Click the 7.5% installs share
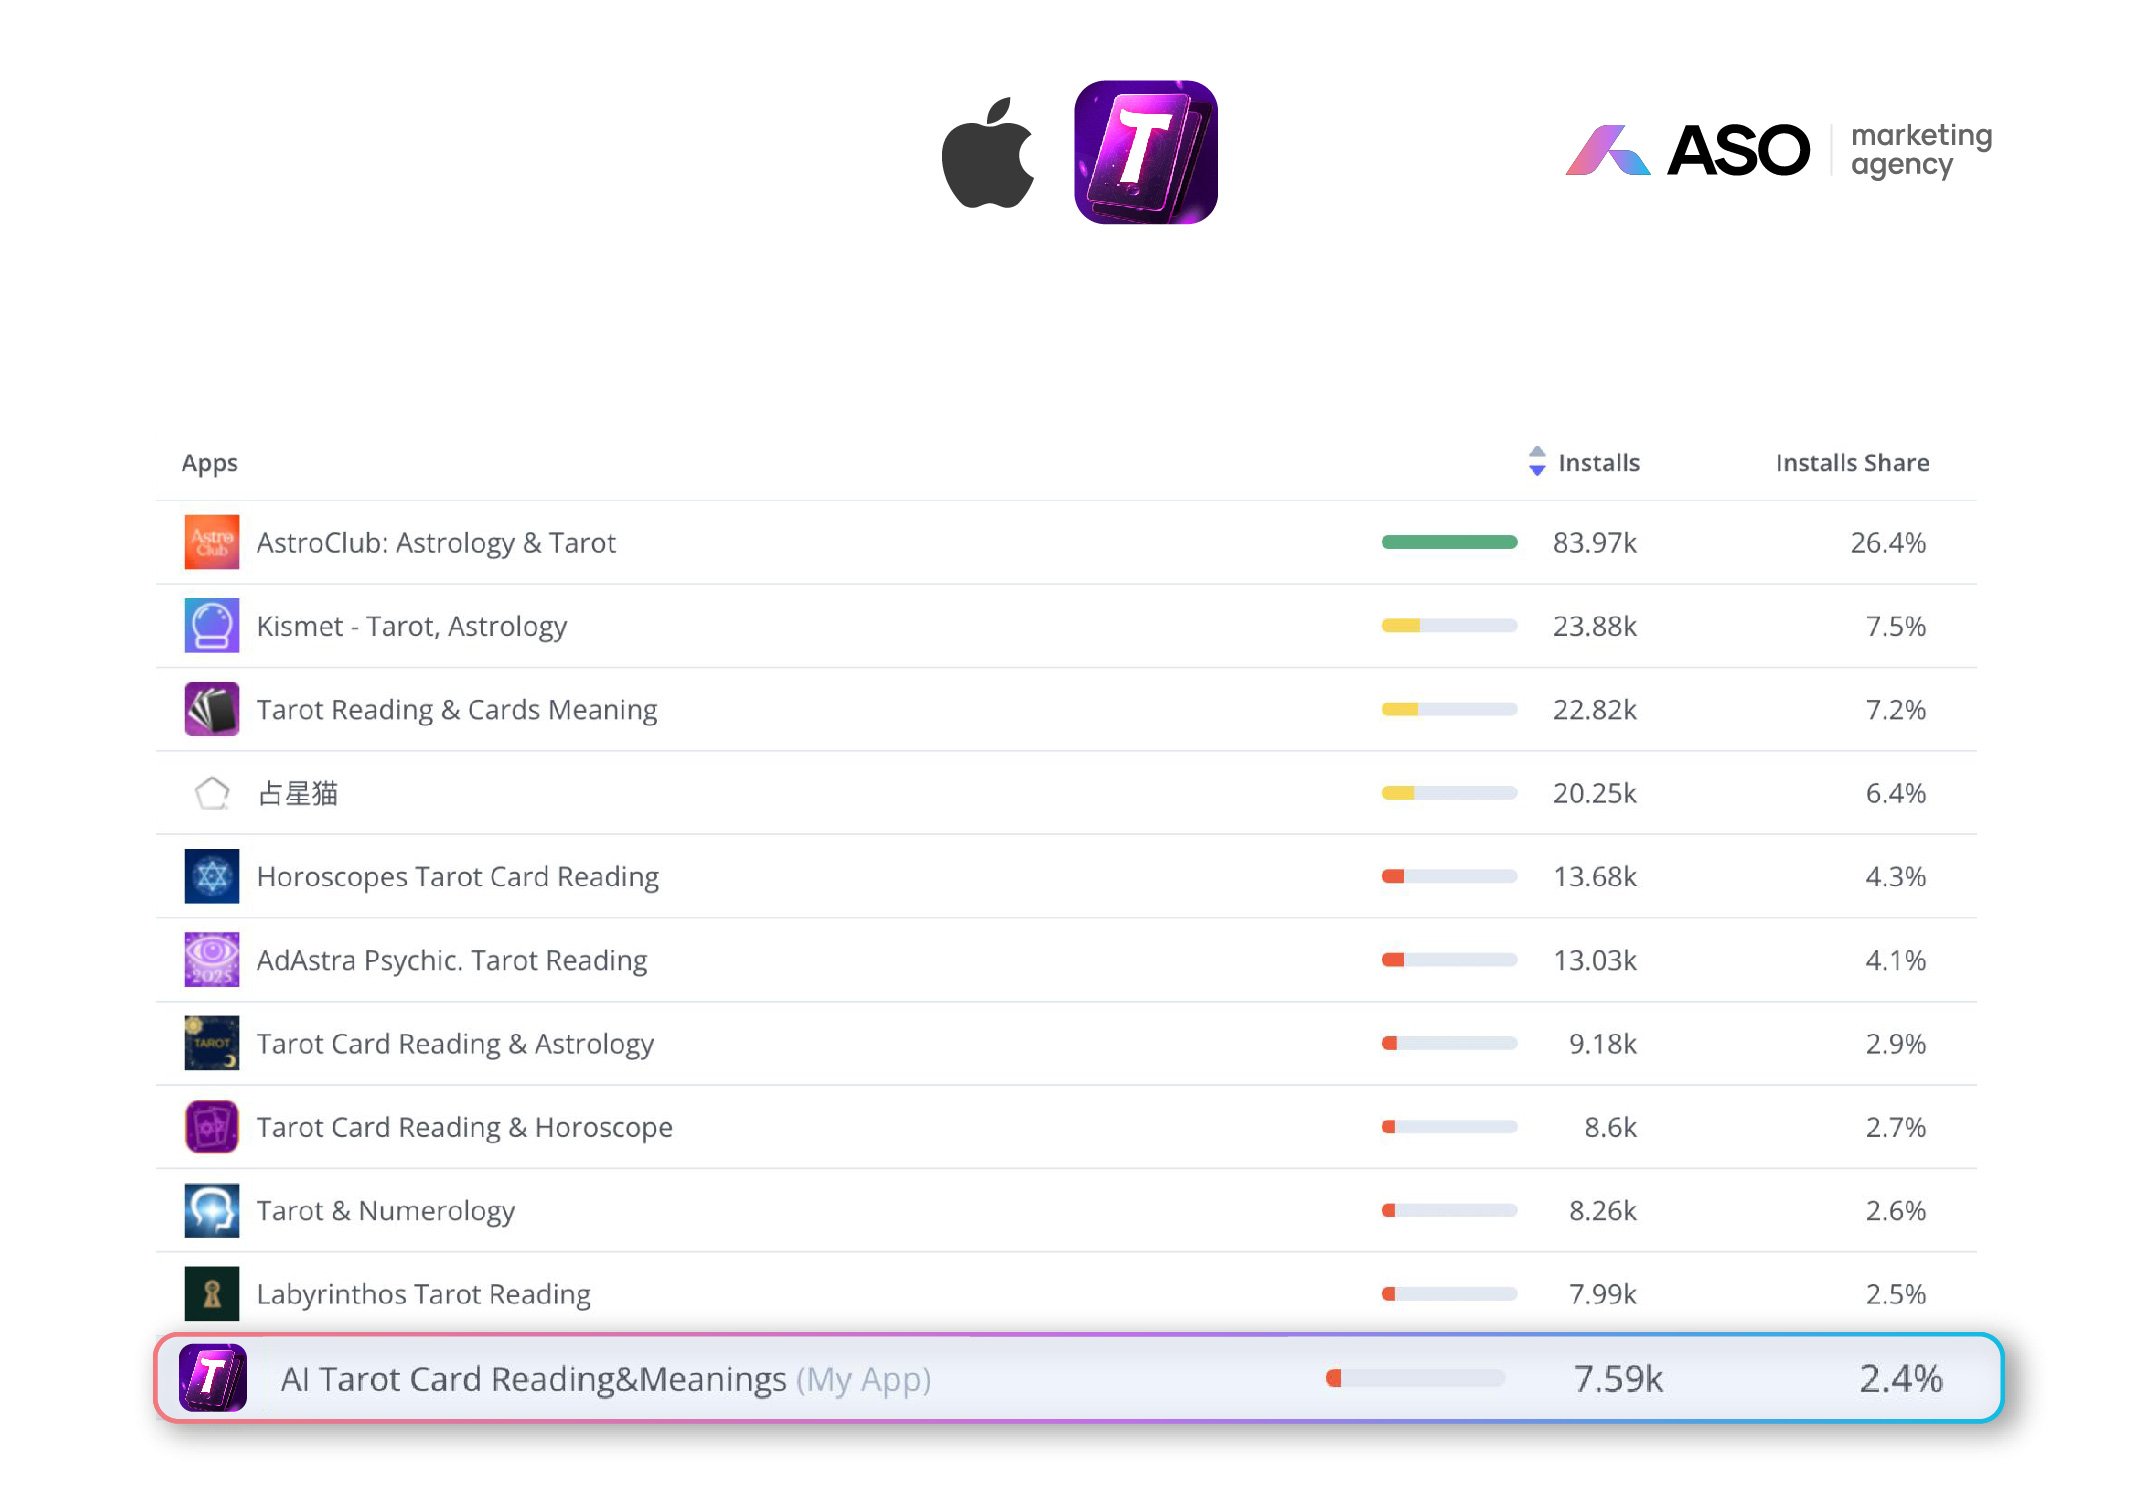 click(x=1895, y=626)
